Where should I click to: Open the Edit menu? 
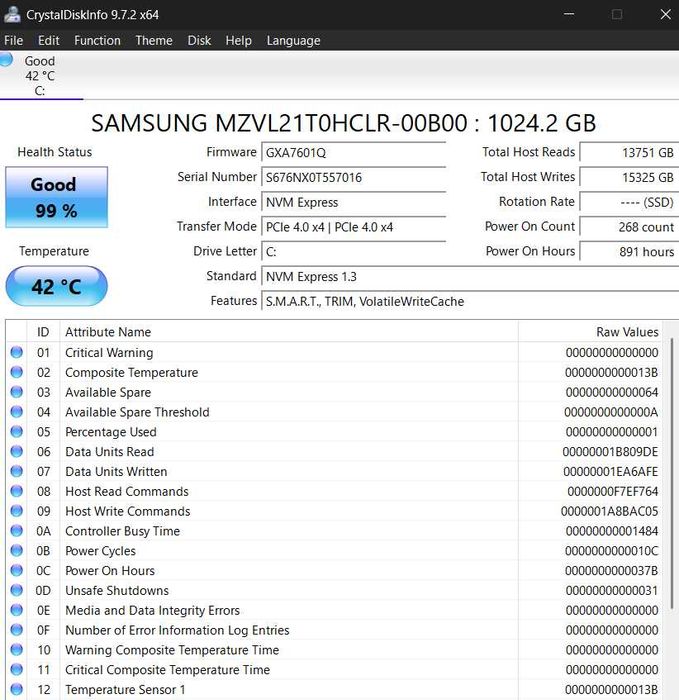coord(48,41)
